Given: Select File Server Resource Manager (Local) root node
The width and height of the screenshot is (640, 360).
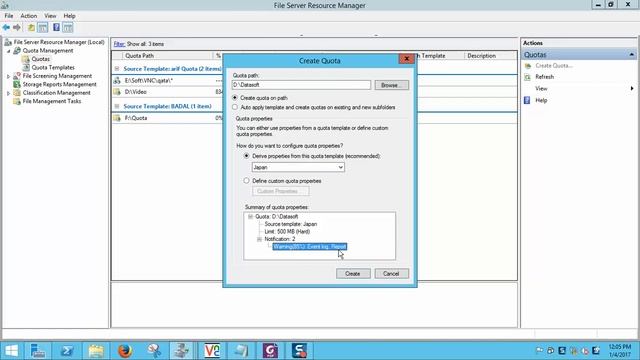Looking at the screenshot, I should (x=59, y=42).
